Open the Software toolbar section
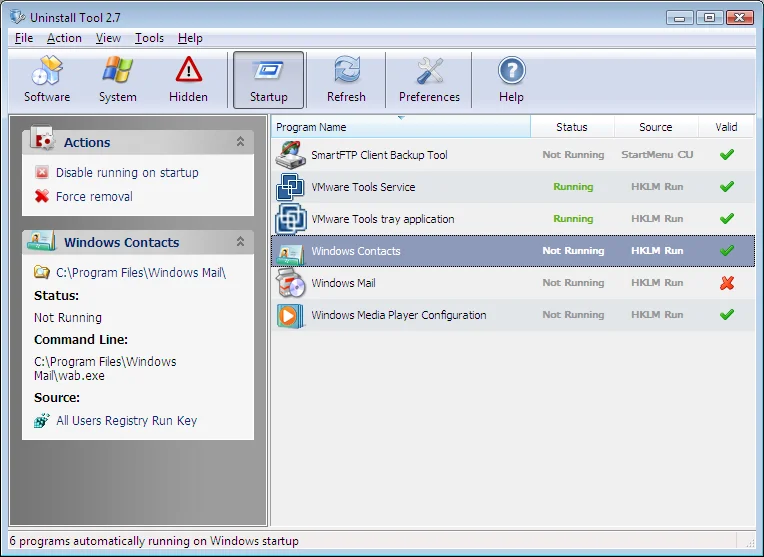This screenshot has width=764, height=557. (47, 80)
